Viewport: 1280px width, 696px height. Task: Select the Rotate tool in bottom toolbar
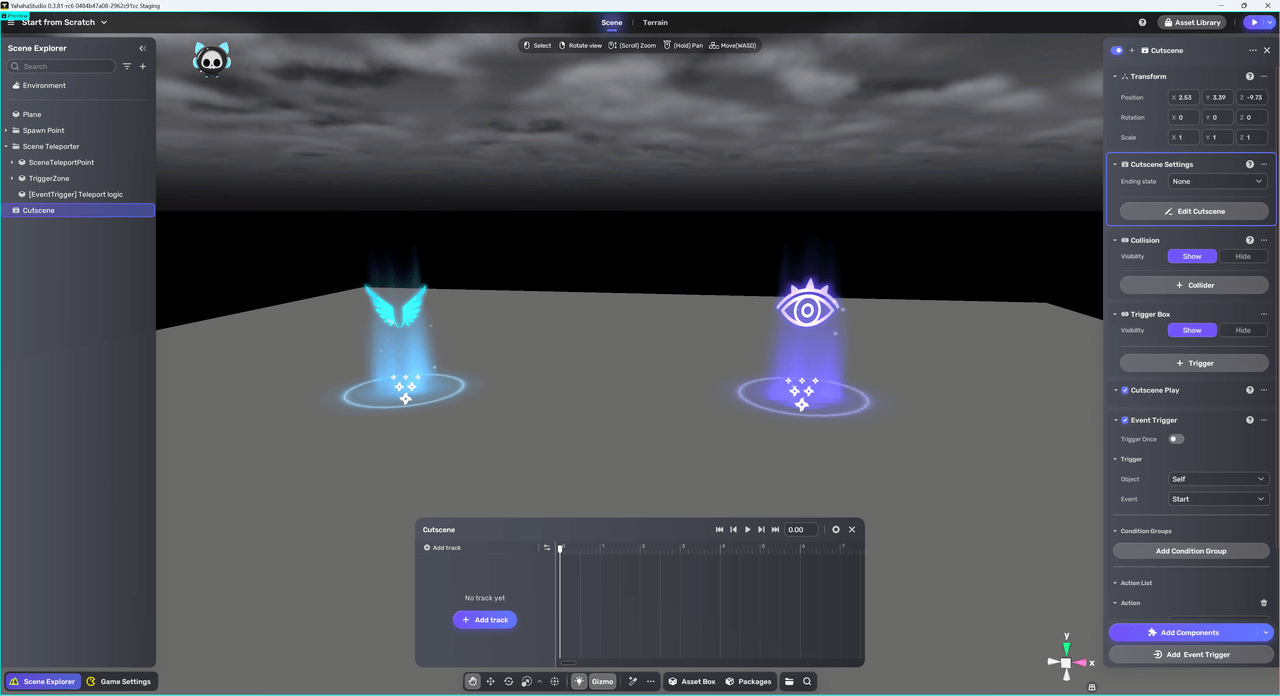tap(507, 681)
